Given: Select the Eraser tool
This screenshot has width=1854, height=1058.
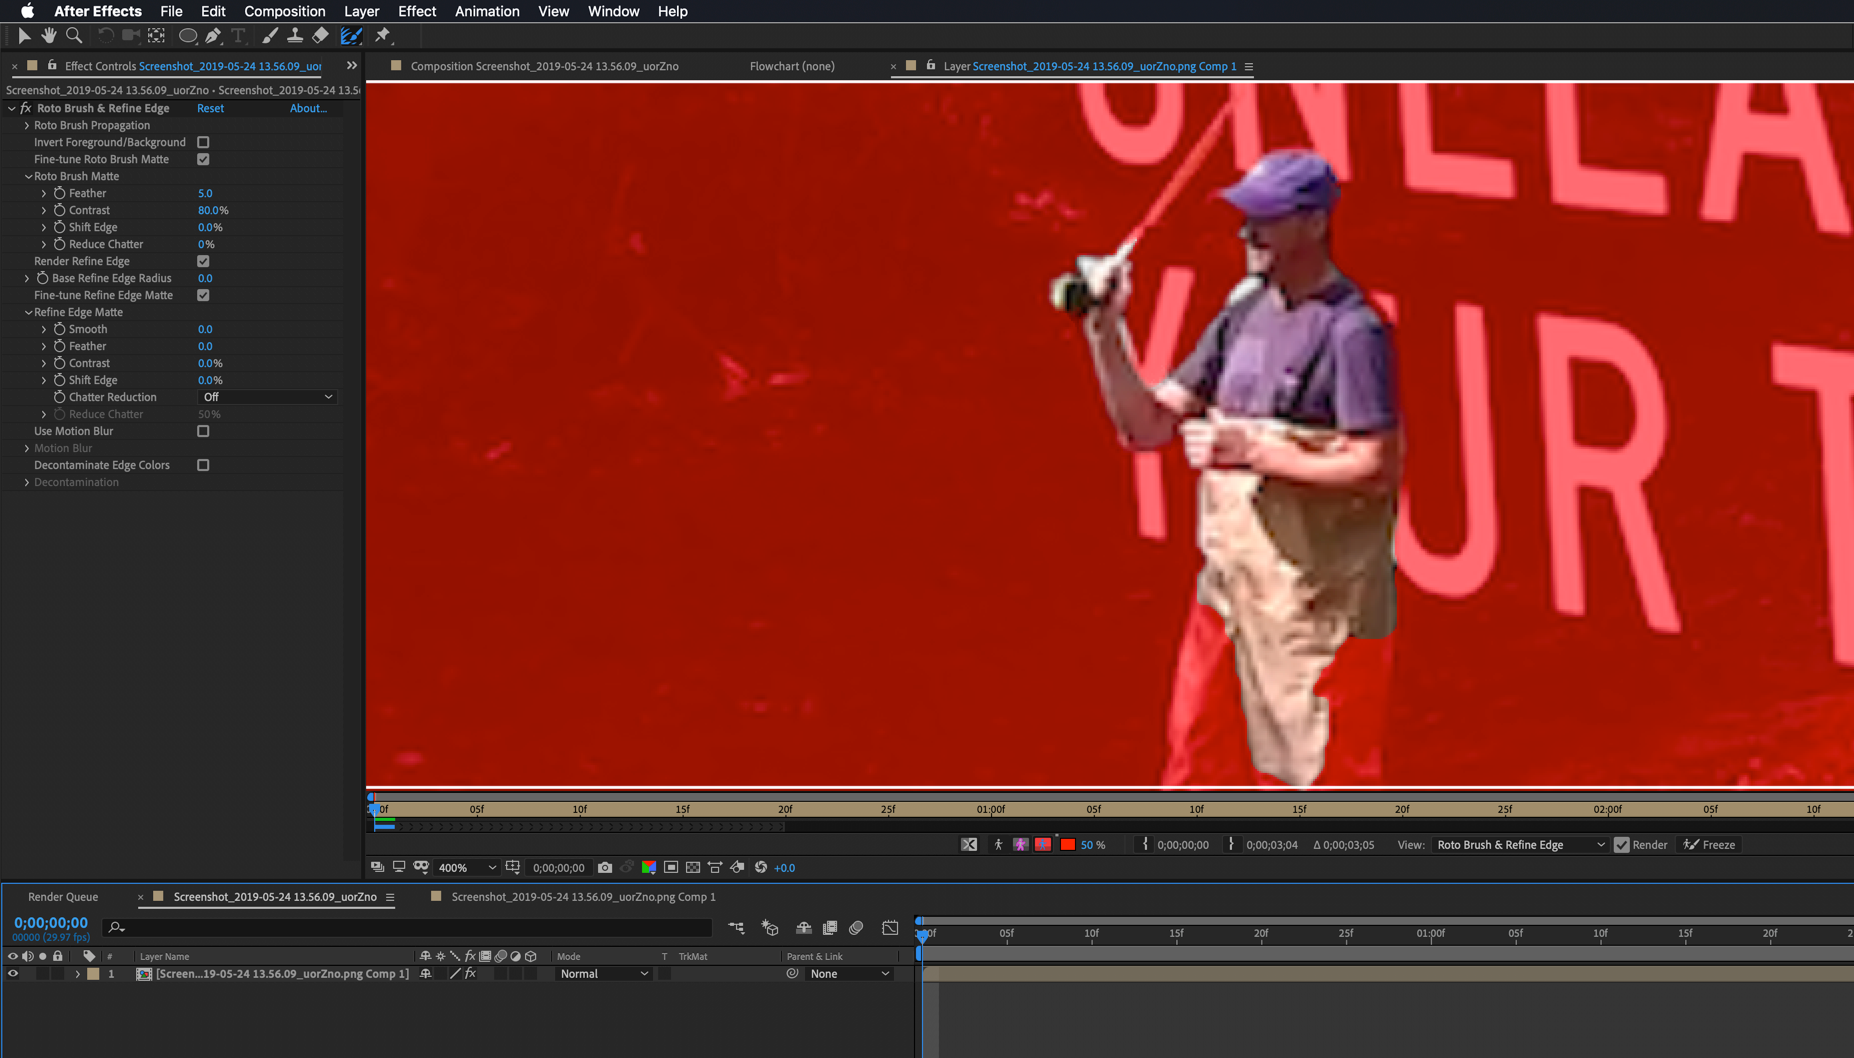Looking at the screenshot, I should pos(320,35).
